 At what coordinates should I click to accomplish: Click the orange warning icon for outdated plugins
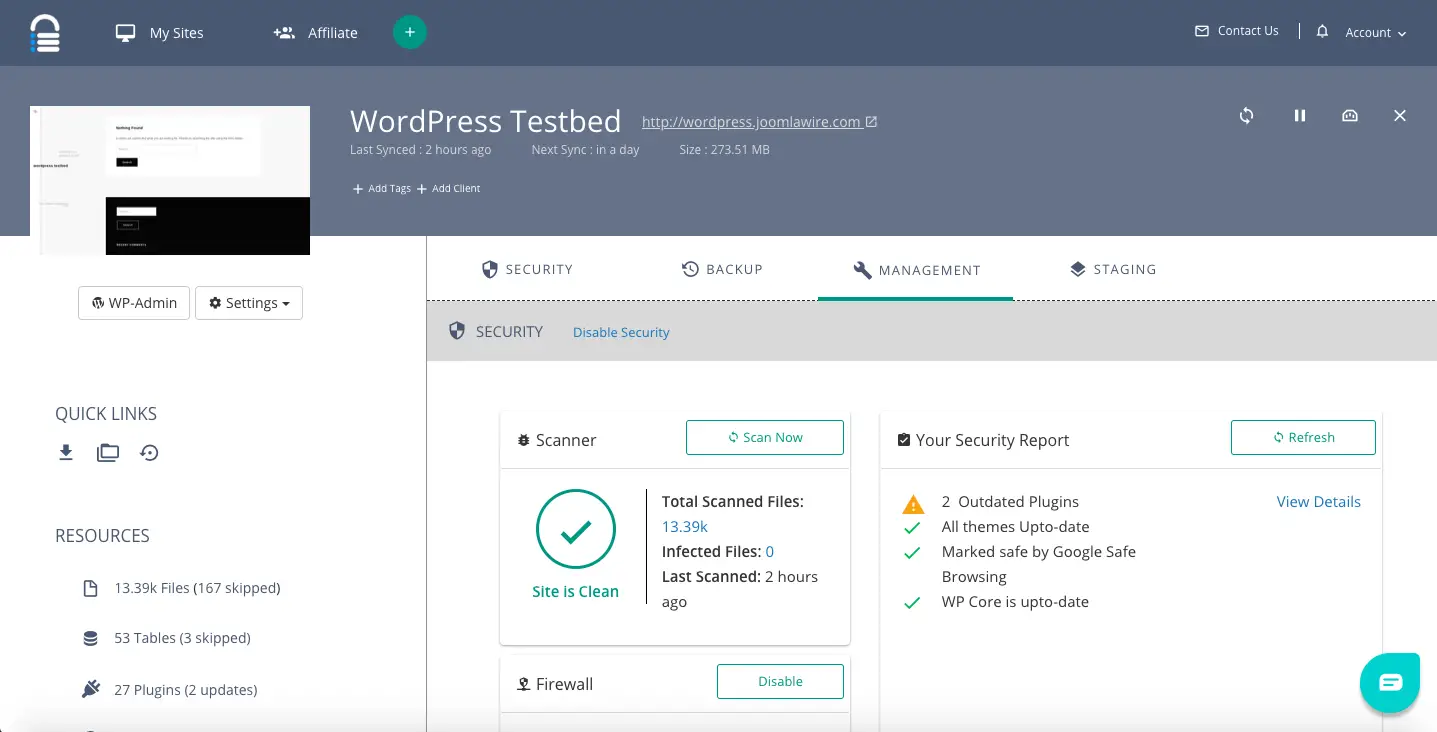coord(913,503)
